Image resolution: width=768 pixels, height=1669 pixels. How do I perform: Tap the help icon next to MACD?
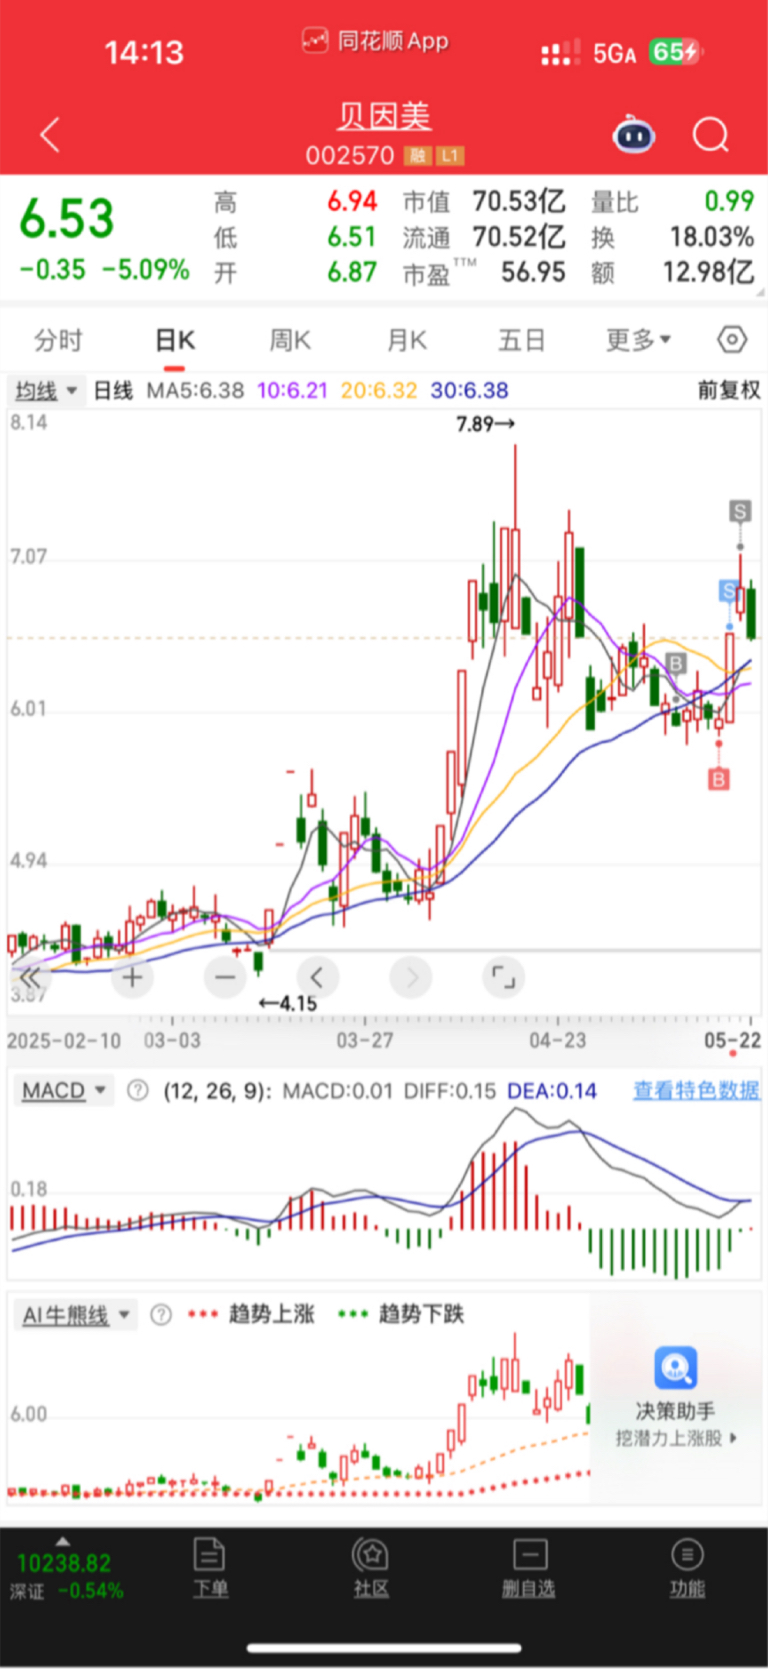138,1090
